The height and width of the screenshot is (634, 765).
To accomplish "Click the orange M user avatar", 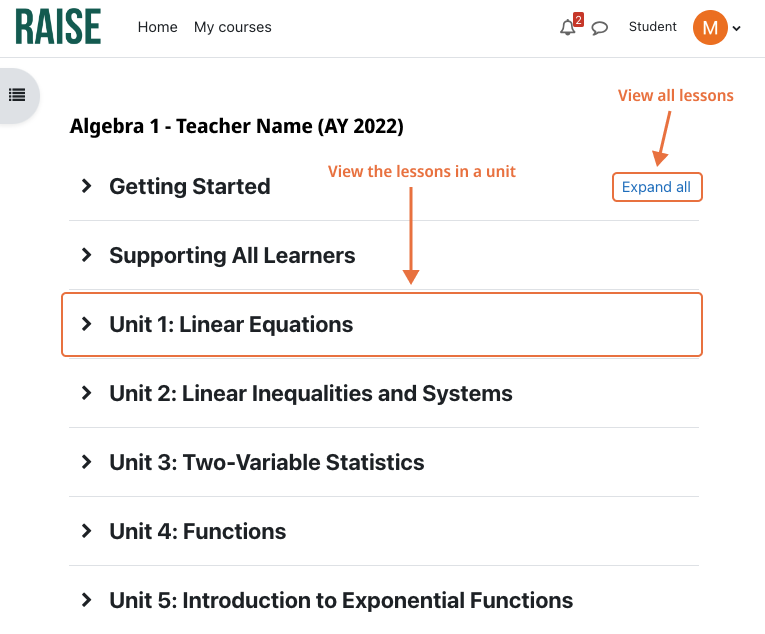I will tap(710, 28).
